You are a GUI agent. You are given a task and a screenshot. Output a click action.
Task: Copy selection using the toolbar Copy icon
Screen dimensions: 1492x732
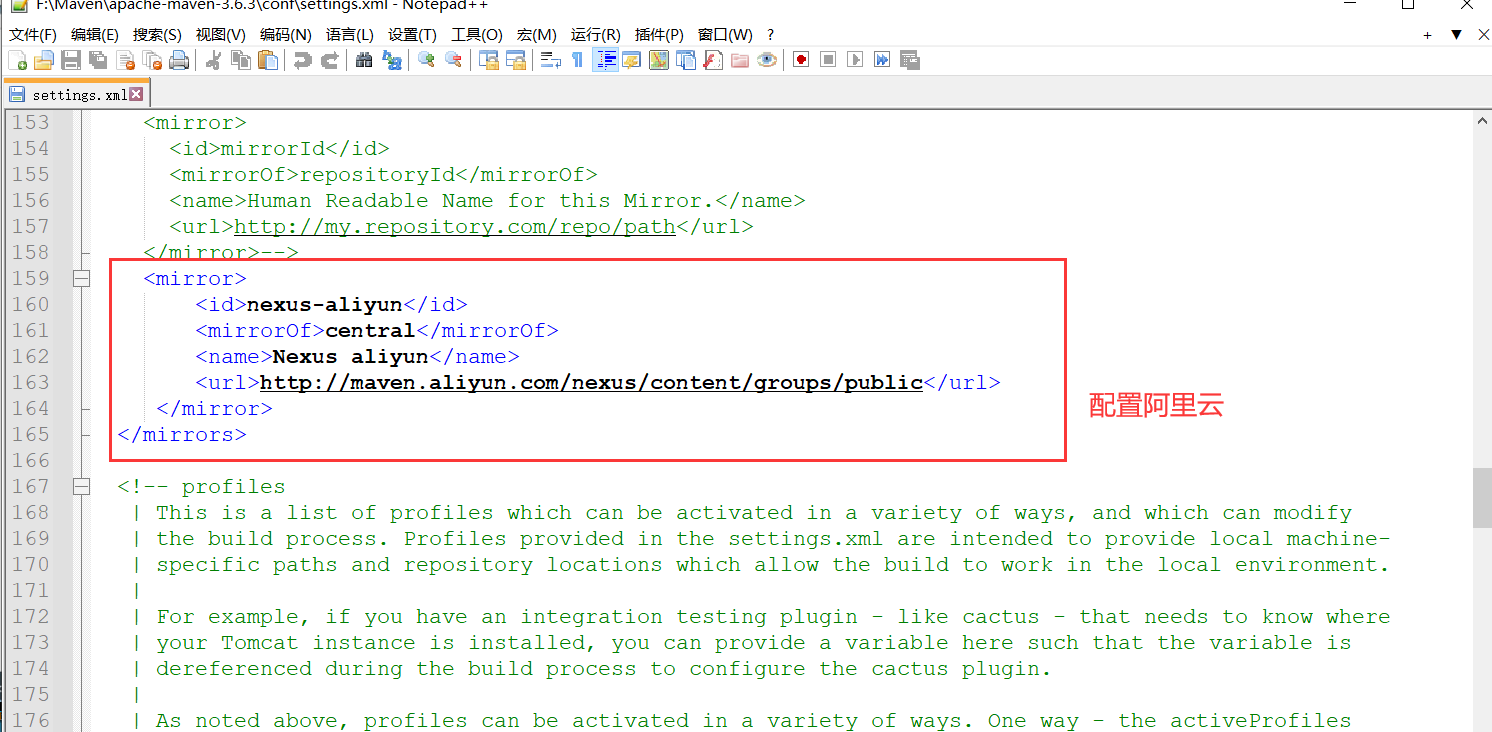tap(240, 61)
